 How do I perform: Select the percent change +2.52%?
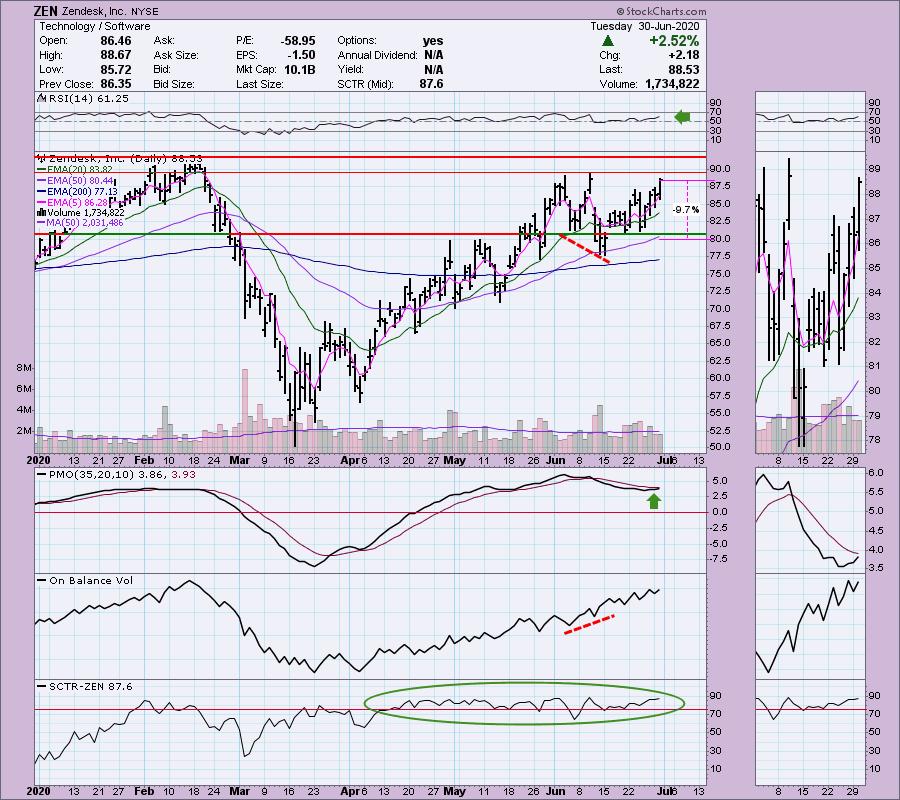point(674,41)
